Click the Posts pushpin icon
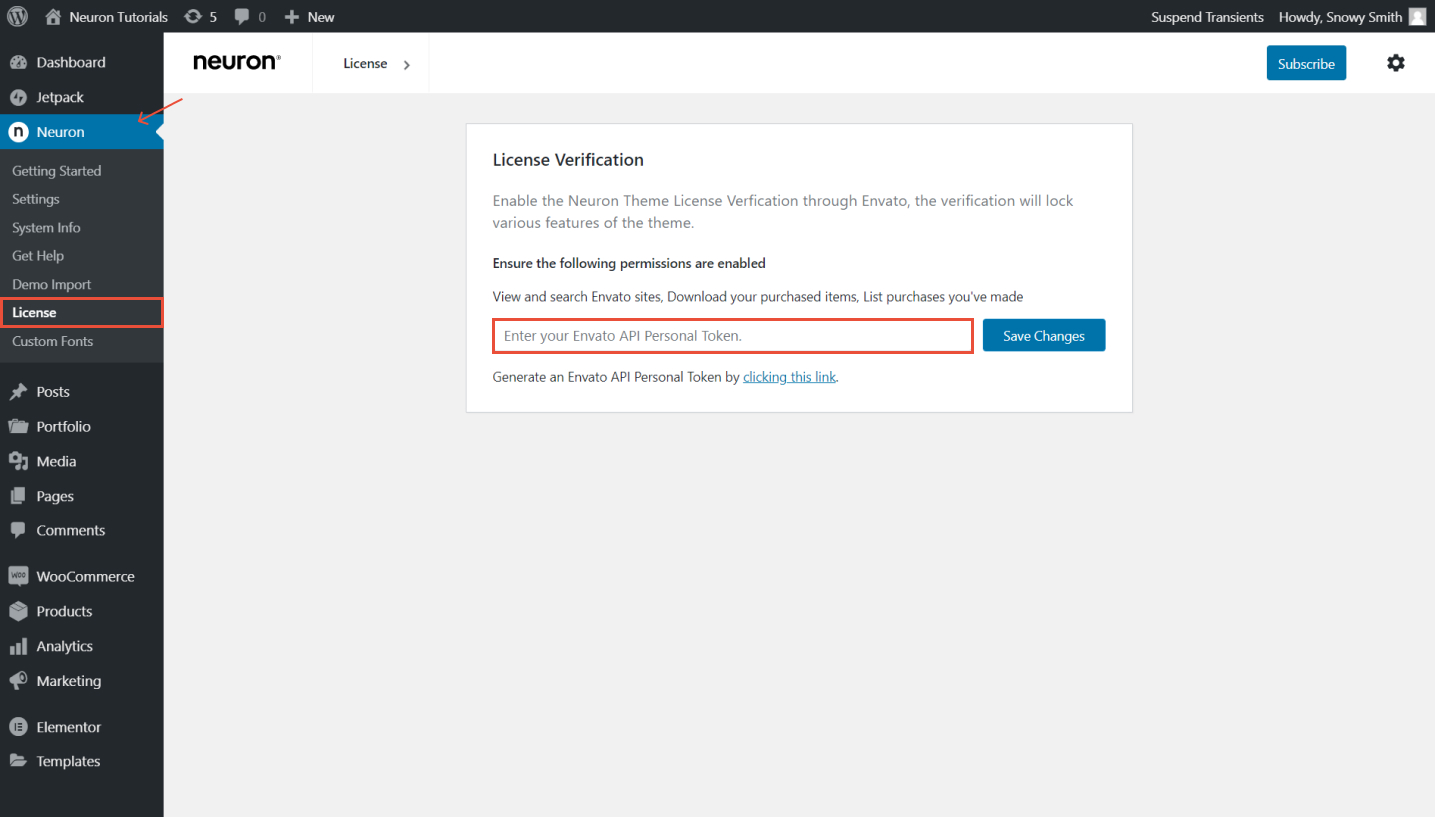This screenshot has height=817, width=1435. 18,392
